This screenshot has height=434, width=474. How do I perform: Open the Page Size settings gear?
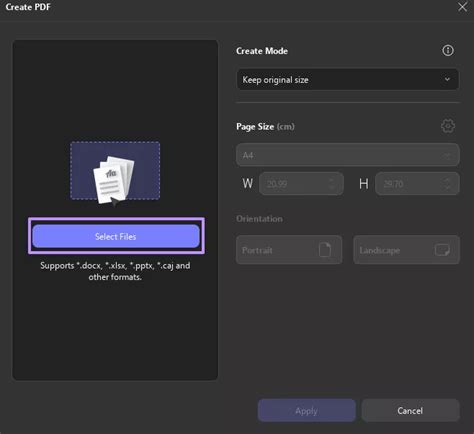click(x=448, y=126)
